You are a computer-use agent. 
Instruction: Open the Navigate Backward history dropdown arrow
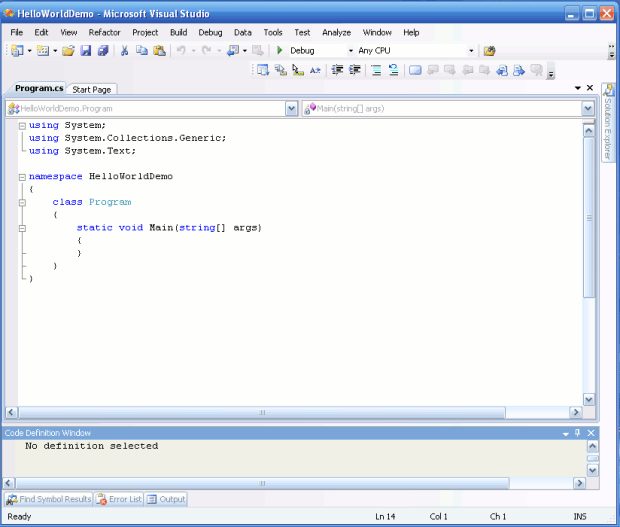tap(245, 51)
